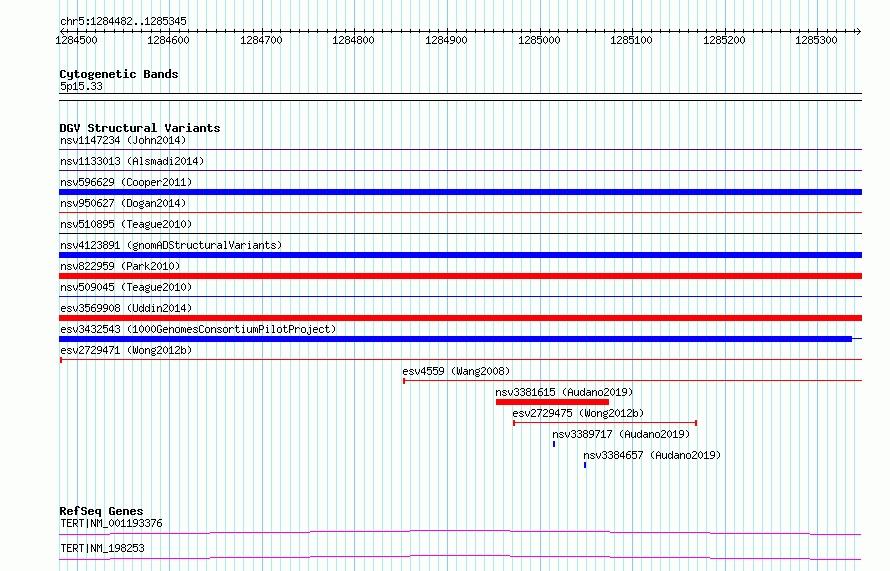Click the 5p15.33 band label
The height and width of the screenshot is (571, 890).
point(81,86)
